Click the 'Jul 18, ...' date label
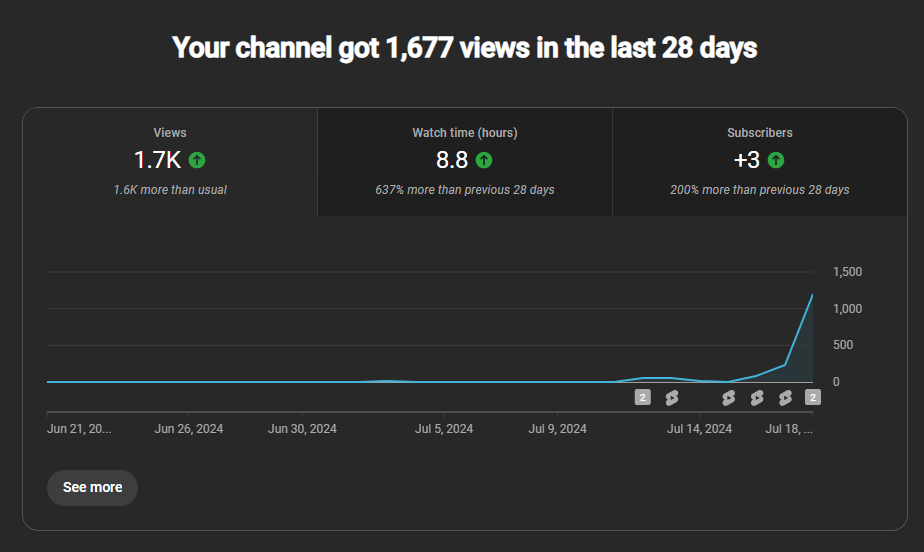This screenshot has height=552, width=924. (789, 429)
